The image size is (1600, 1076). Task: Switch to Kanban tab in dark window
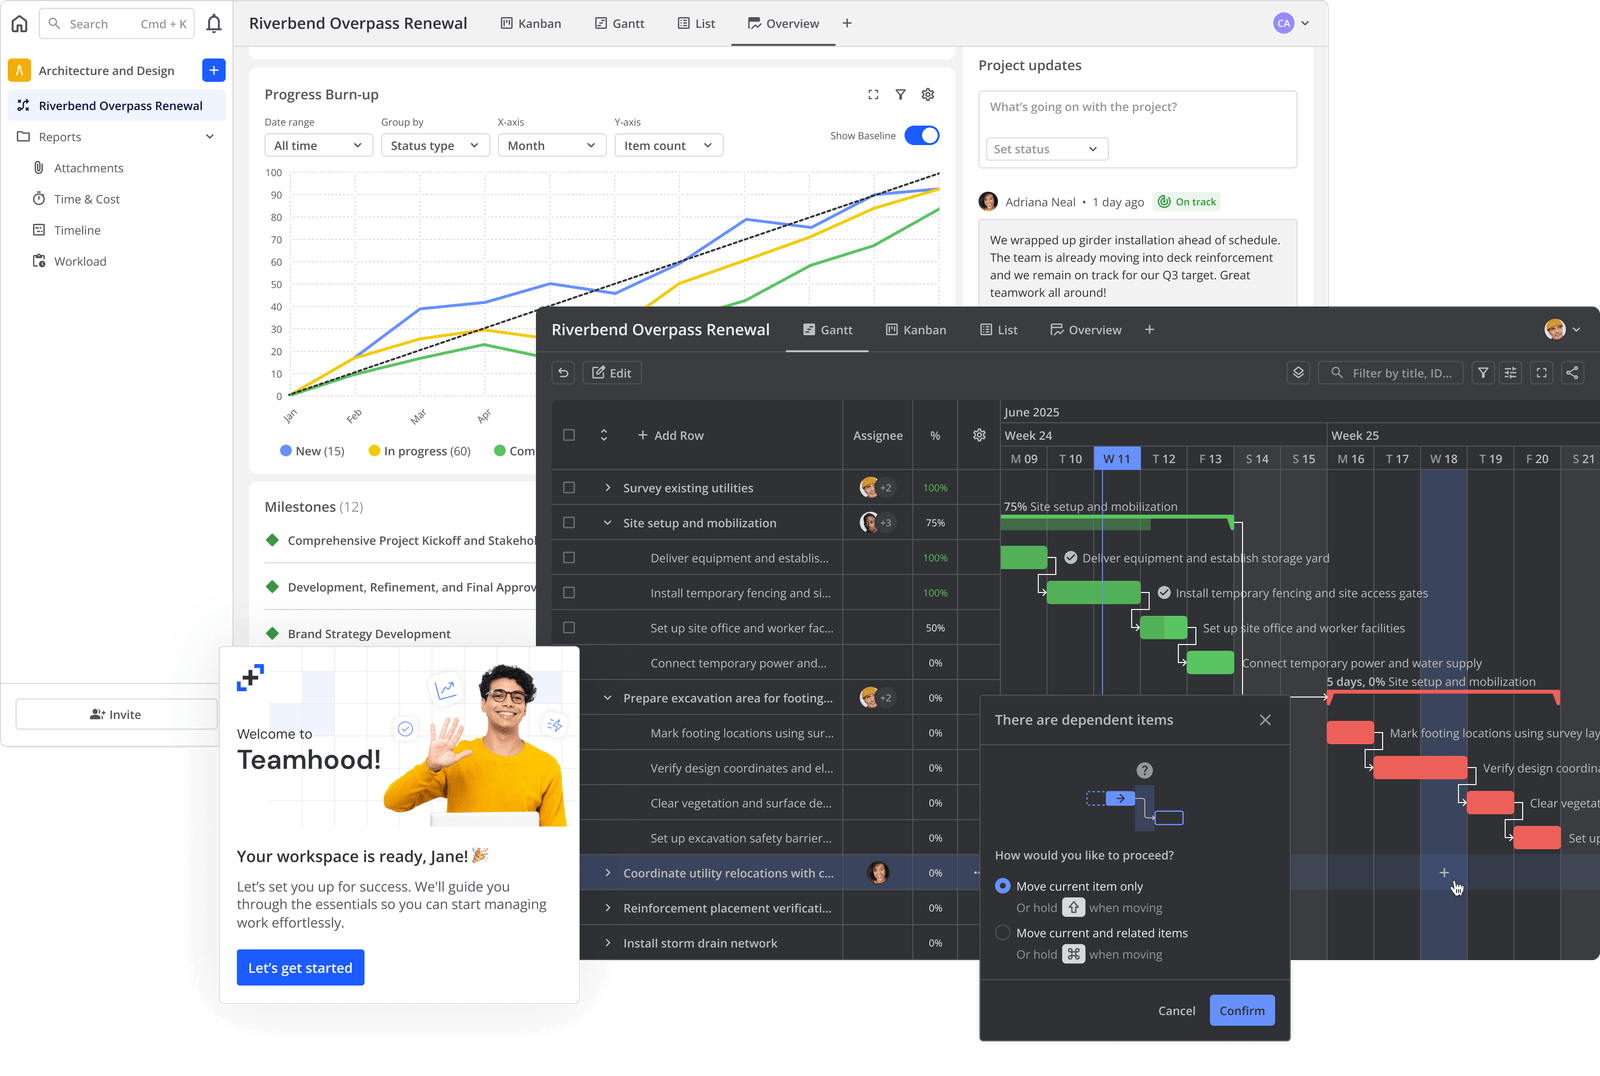click(x=916, y=330)
